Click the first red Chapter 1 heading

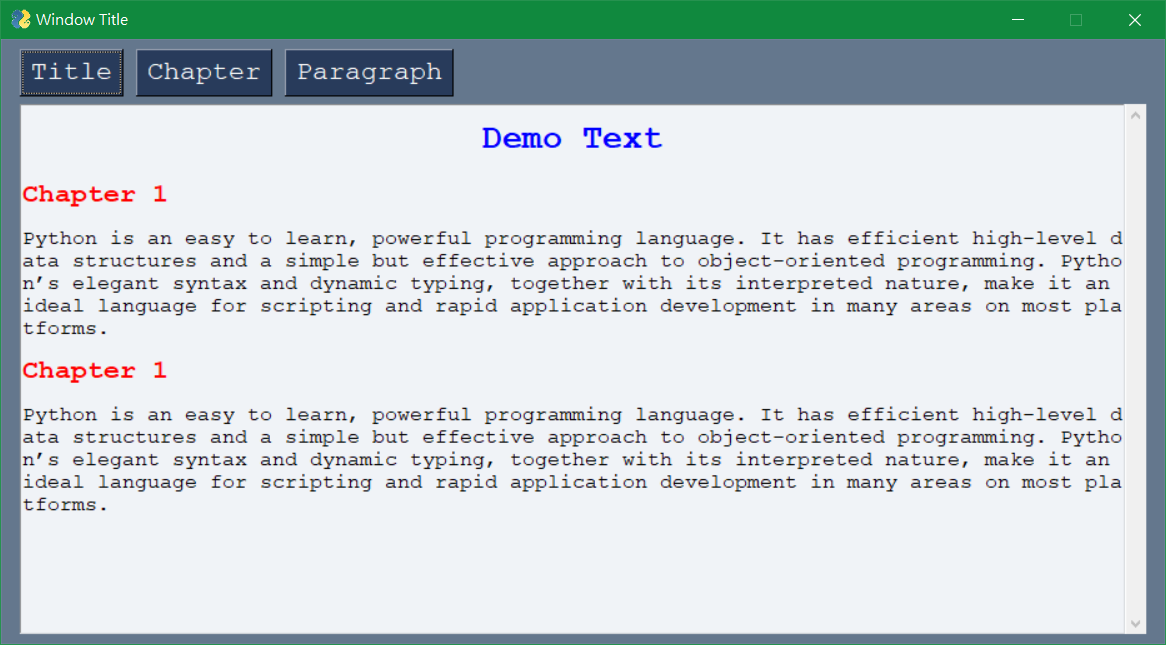(93, 194)
